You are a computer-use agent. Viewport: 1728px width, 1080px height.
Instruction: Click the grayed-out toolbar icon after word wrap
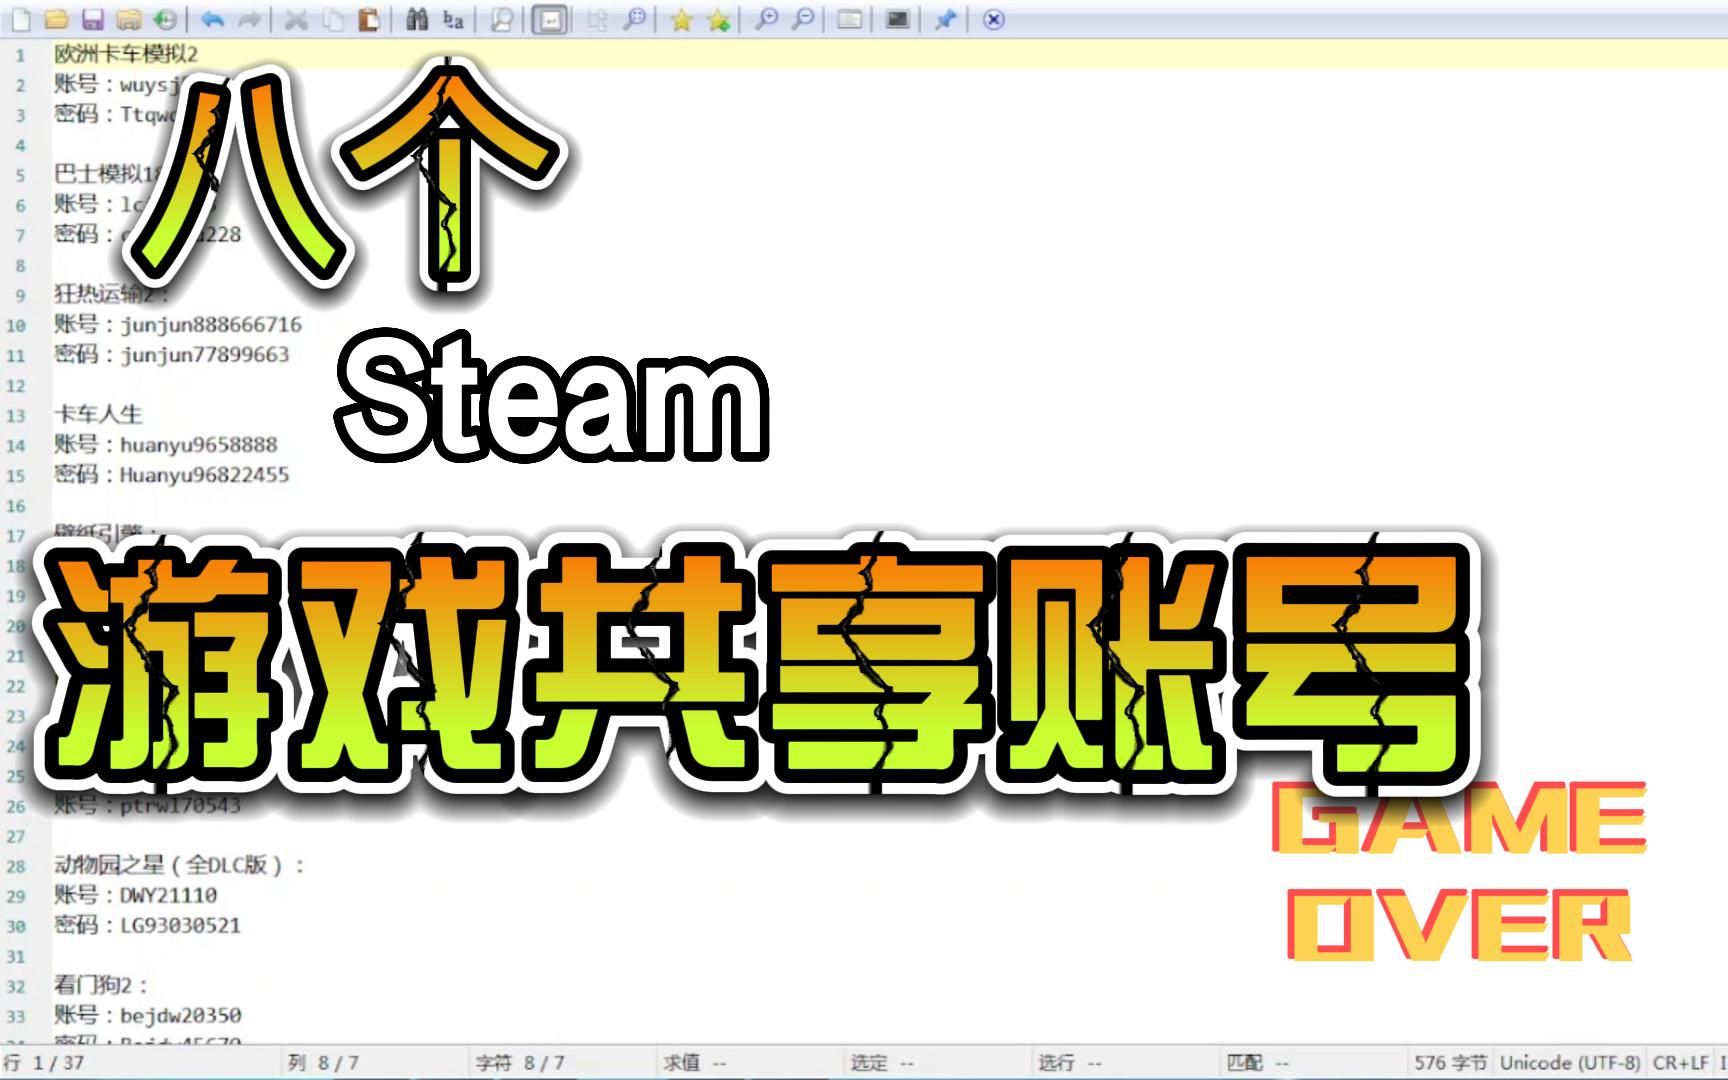tap(597, 19)
